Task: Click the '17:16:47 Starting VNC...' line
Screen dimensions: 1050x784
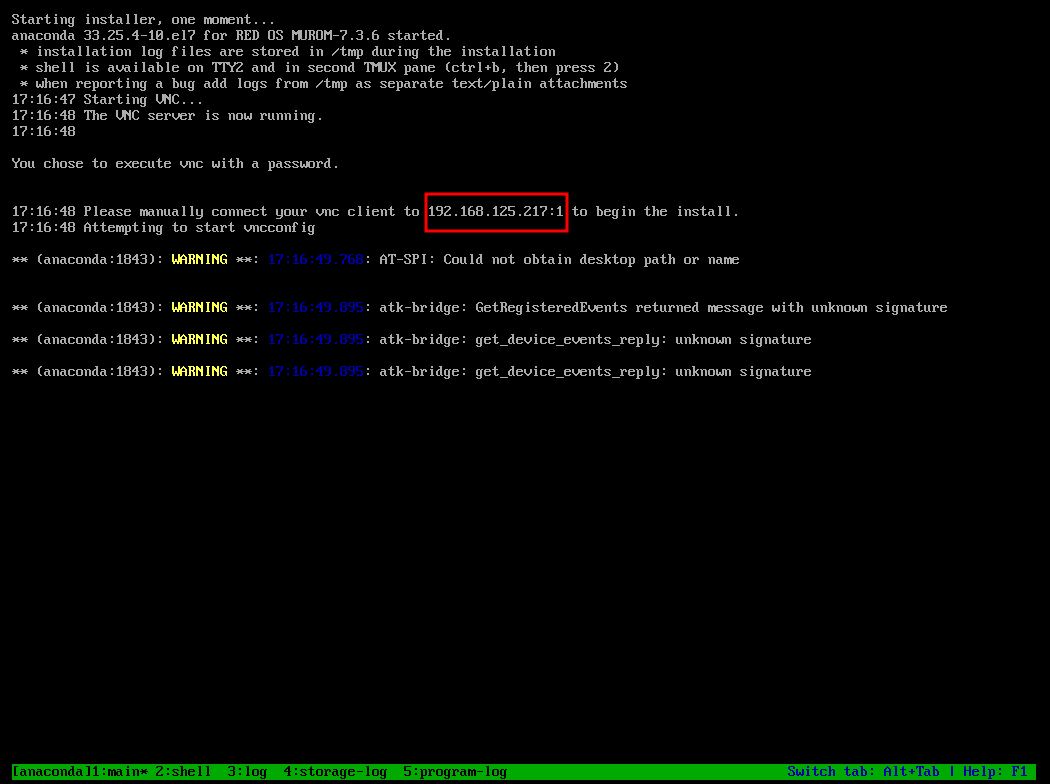Action: coord(107,100)
